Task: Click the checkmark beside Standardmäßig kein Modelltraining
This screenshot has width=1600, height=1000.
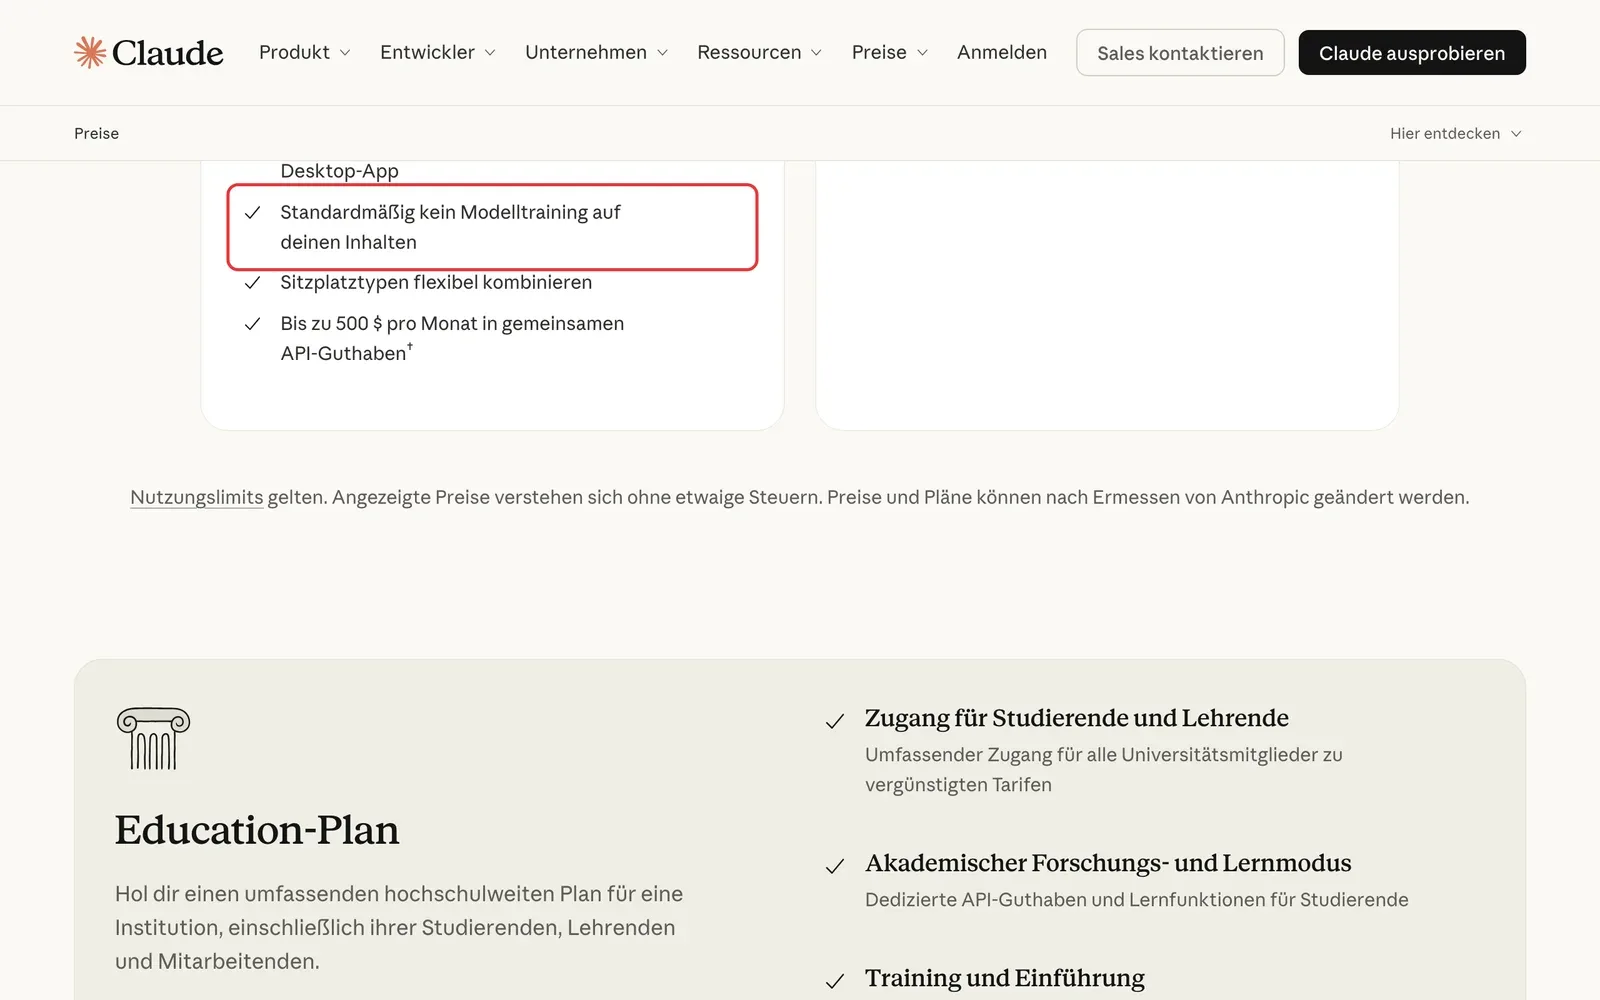Action: pyautogui.click(x=253, y=213)
